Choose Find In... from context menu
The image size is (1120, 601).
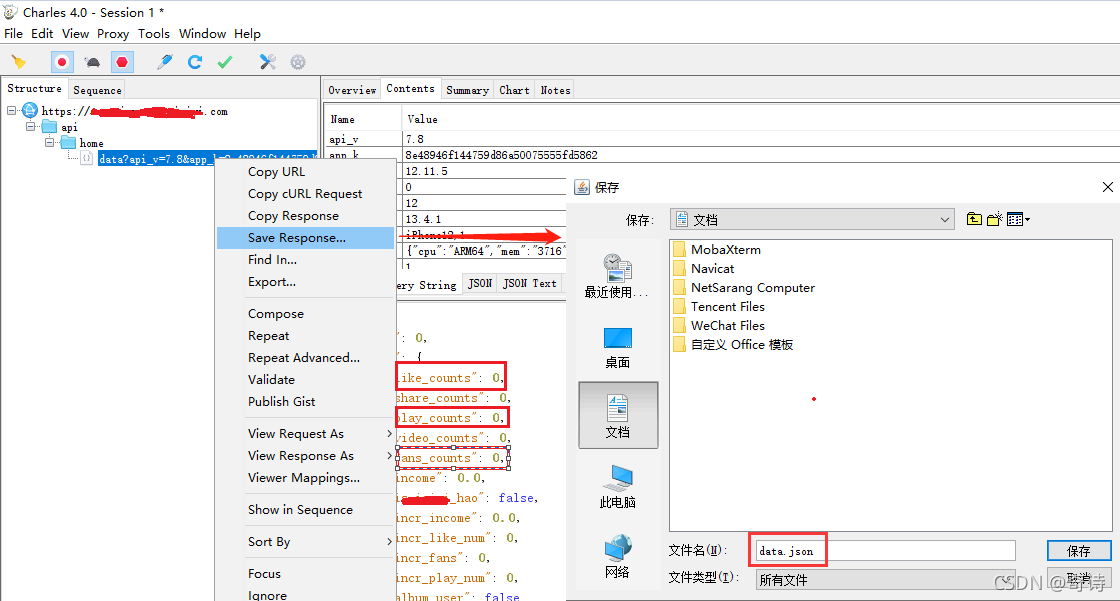[x=305, y=259]
